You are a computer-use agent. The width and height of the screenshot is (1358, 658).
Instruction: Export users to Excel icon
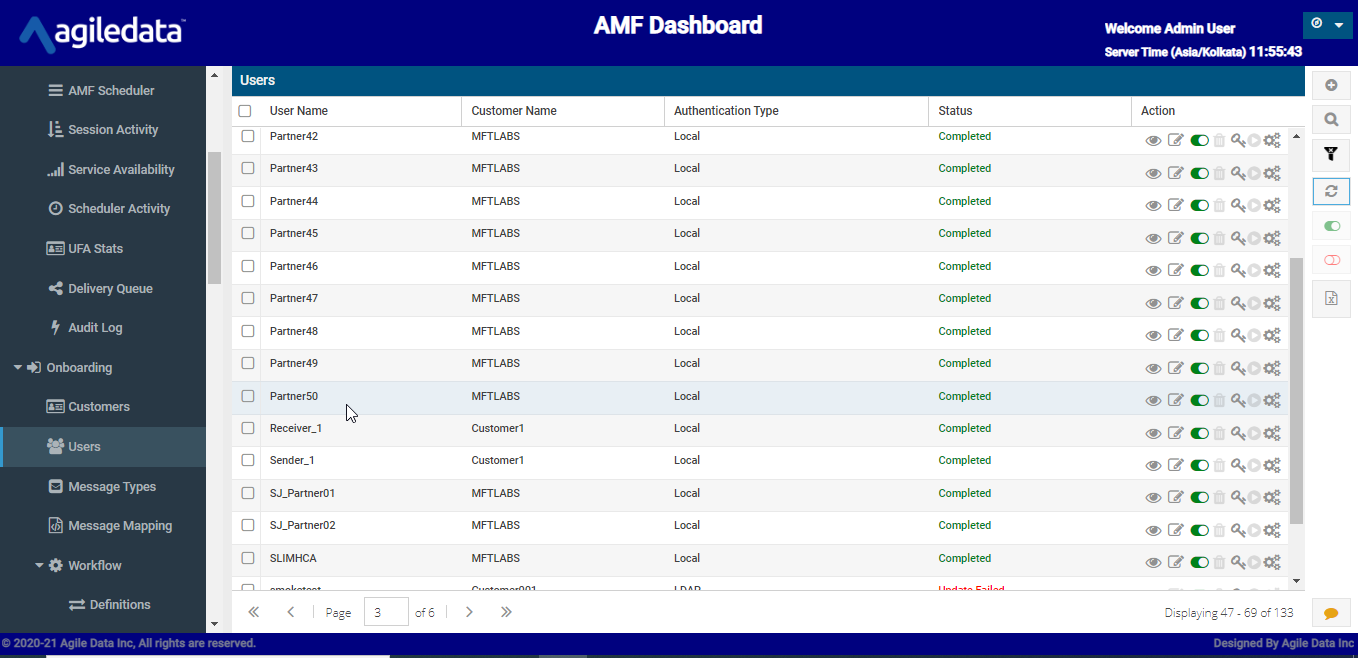(x=1331, y=298)
